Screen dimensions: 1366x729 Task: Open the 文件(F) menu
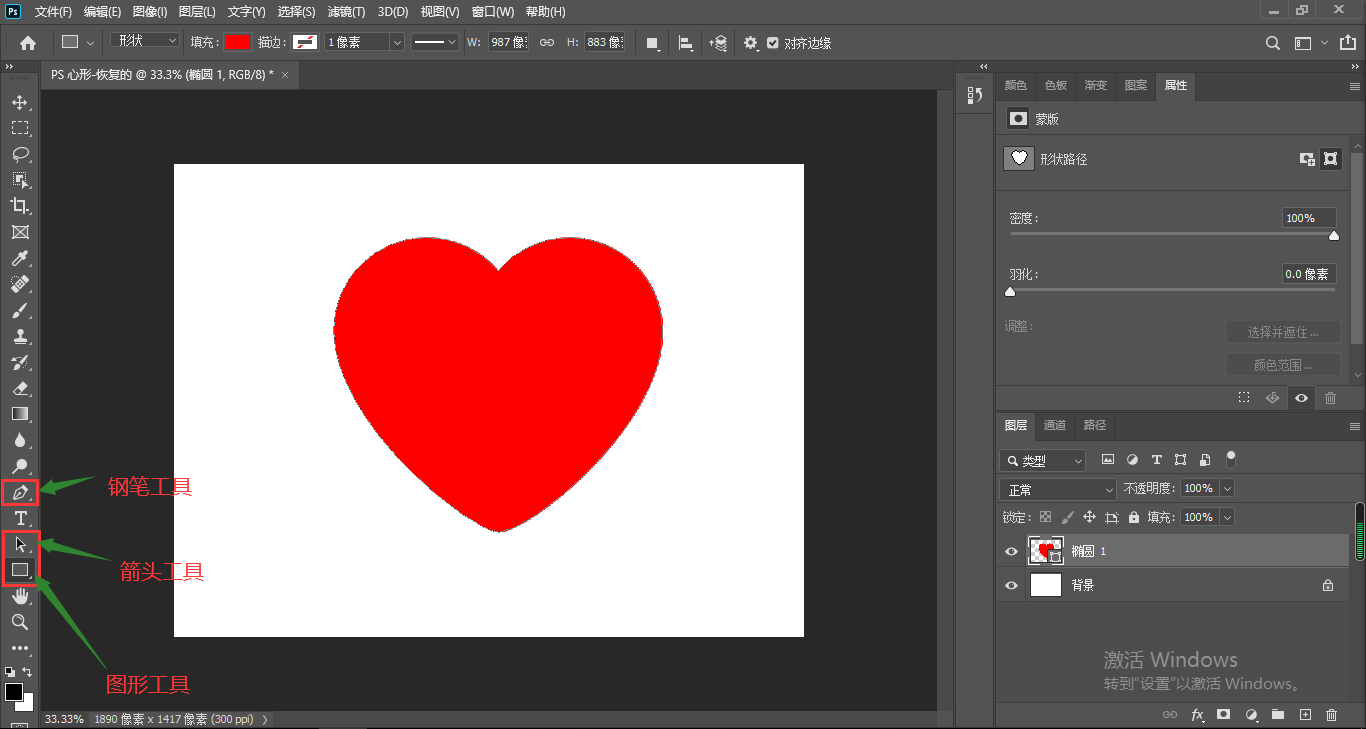(x=53, y=12)
